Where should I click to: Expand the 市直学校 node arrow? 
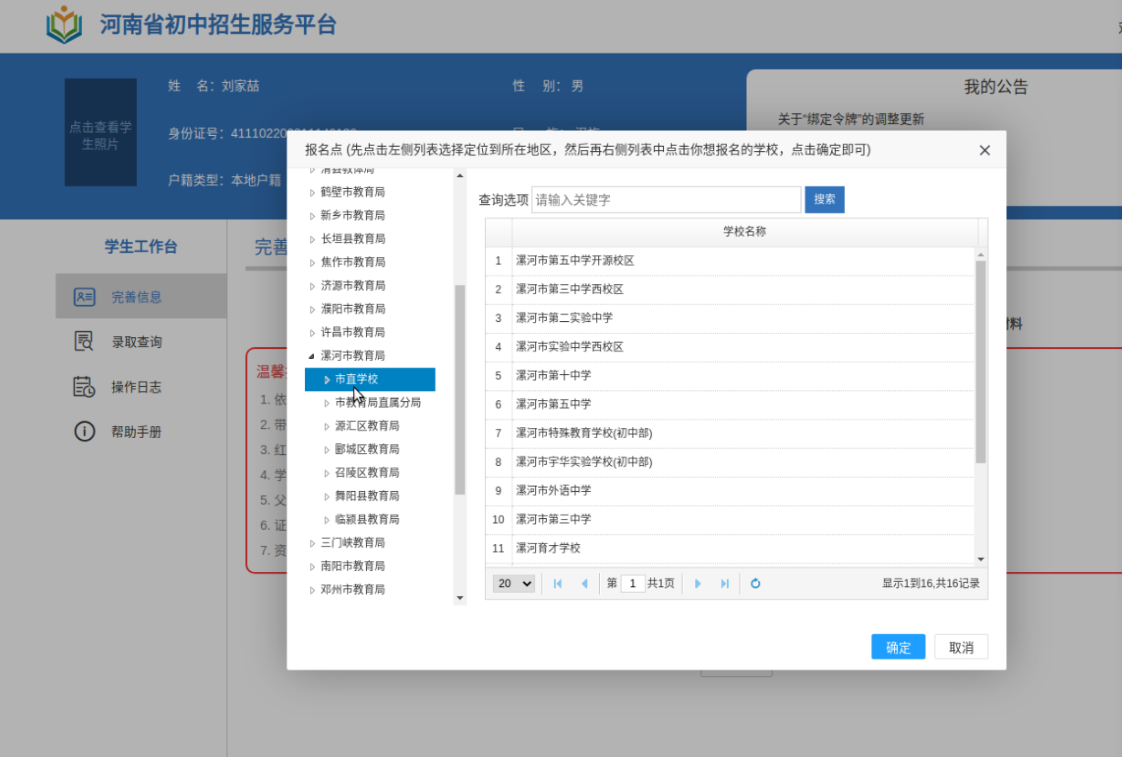point(326,380)
